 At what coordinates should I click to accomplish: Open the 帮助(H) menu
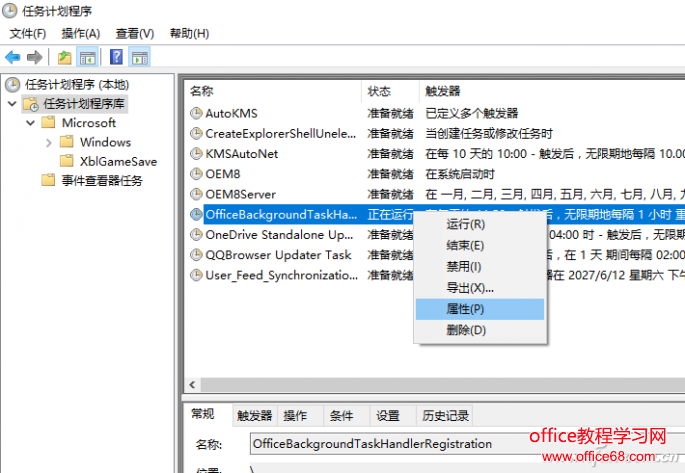click(189, 34)
